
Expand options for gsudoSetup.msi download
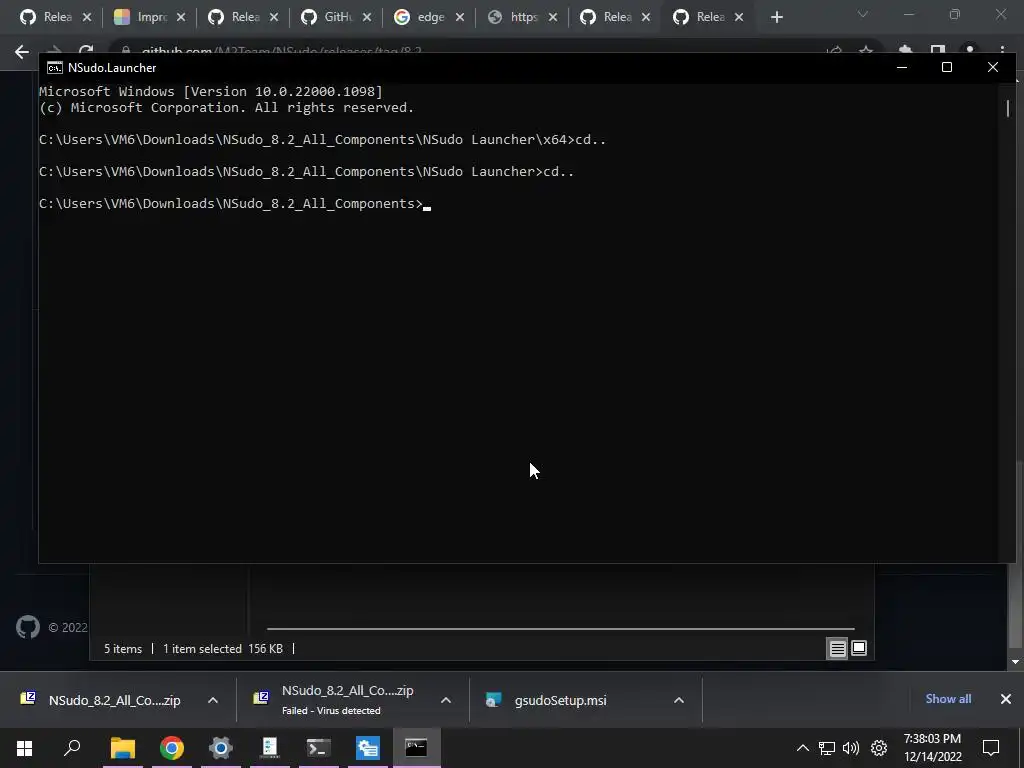click(679, 700)
